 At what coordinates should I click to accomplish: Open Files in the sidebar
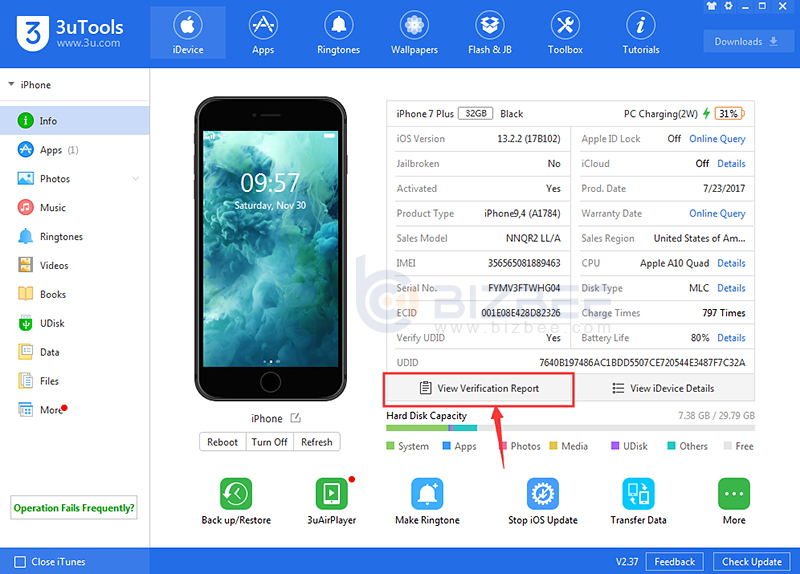pyautogui.click(x=74, y=381)
